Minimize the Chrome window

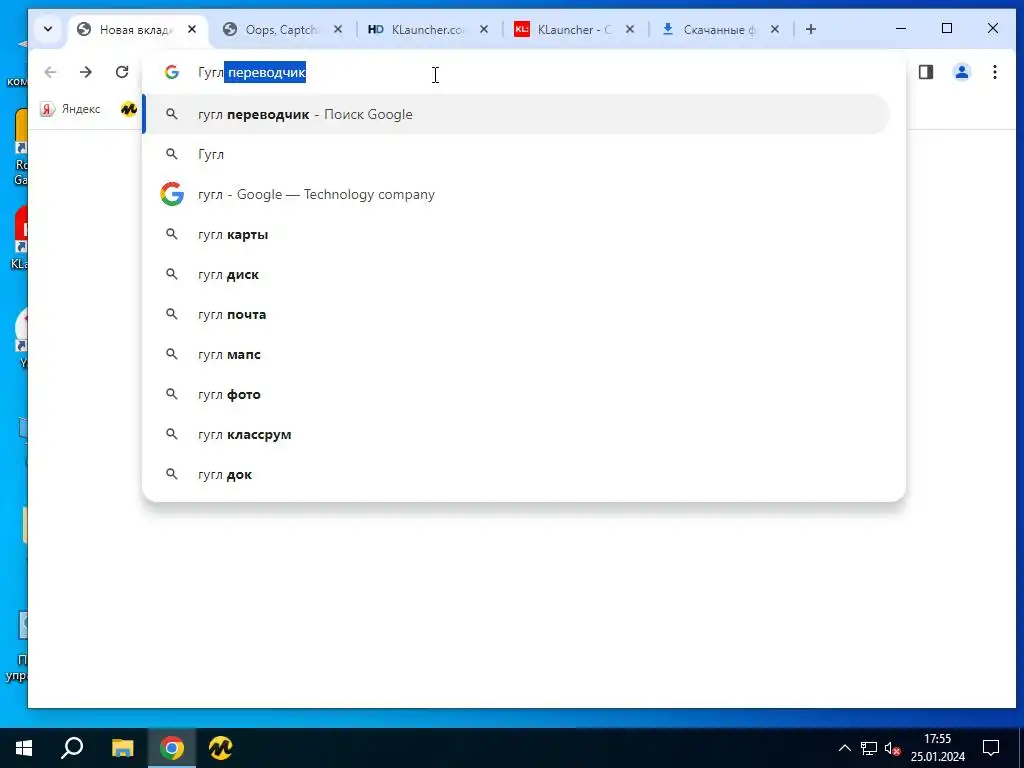coord(901,29)
